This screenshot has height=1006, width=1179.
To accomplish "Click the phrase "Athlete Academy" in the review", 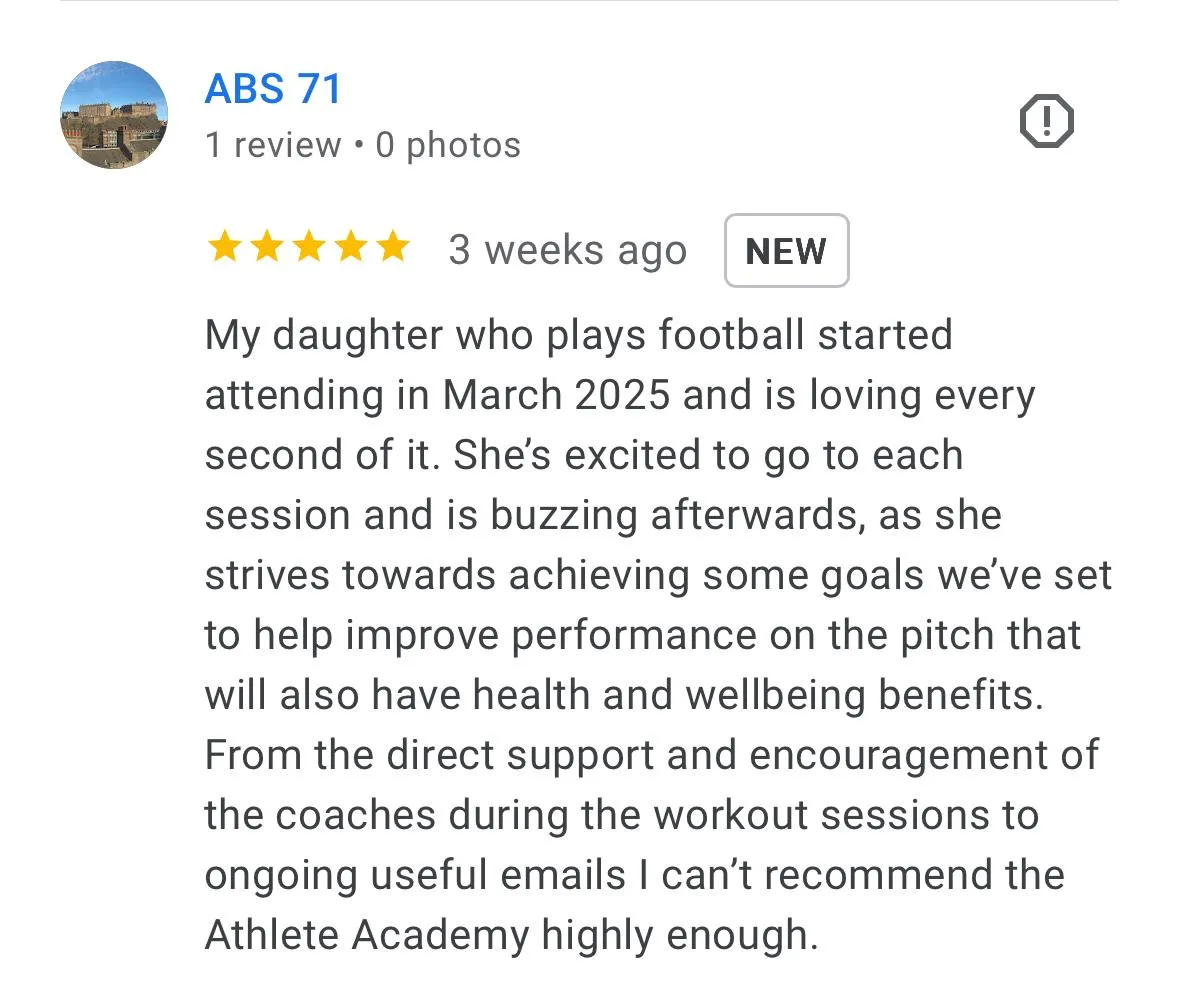I will [x=367, y=936].
